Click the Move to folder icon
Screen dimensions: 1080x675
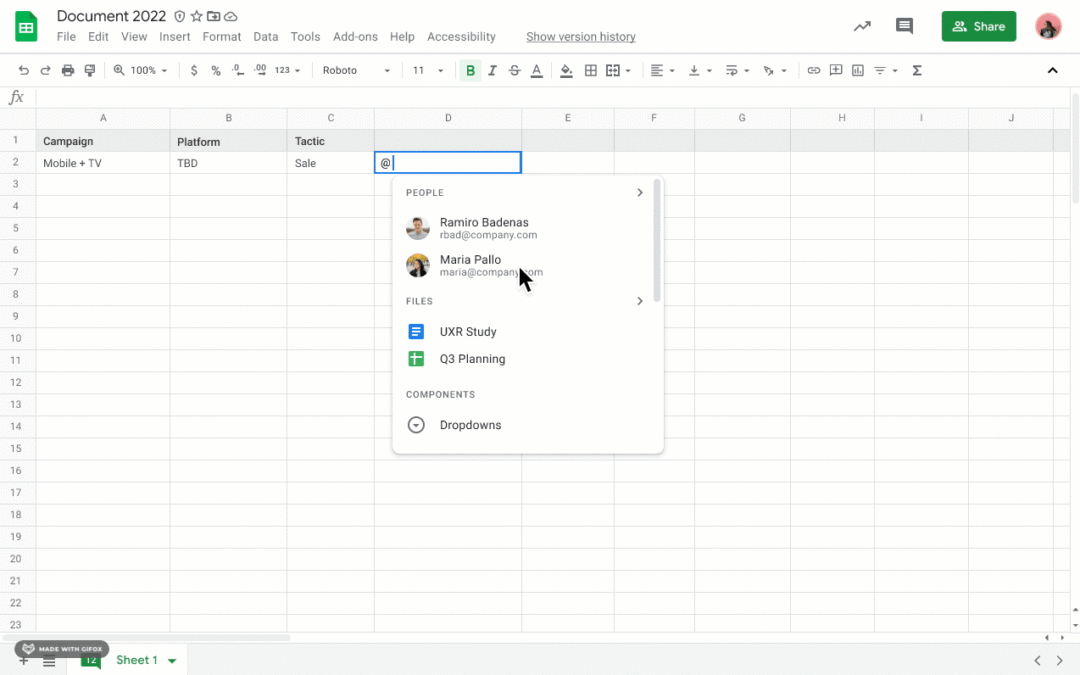pyautogui.click(x=214, y=16)
